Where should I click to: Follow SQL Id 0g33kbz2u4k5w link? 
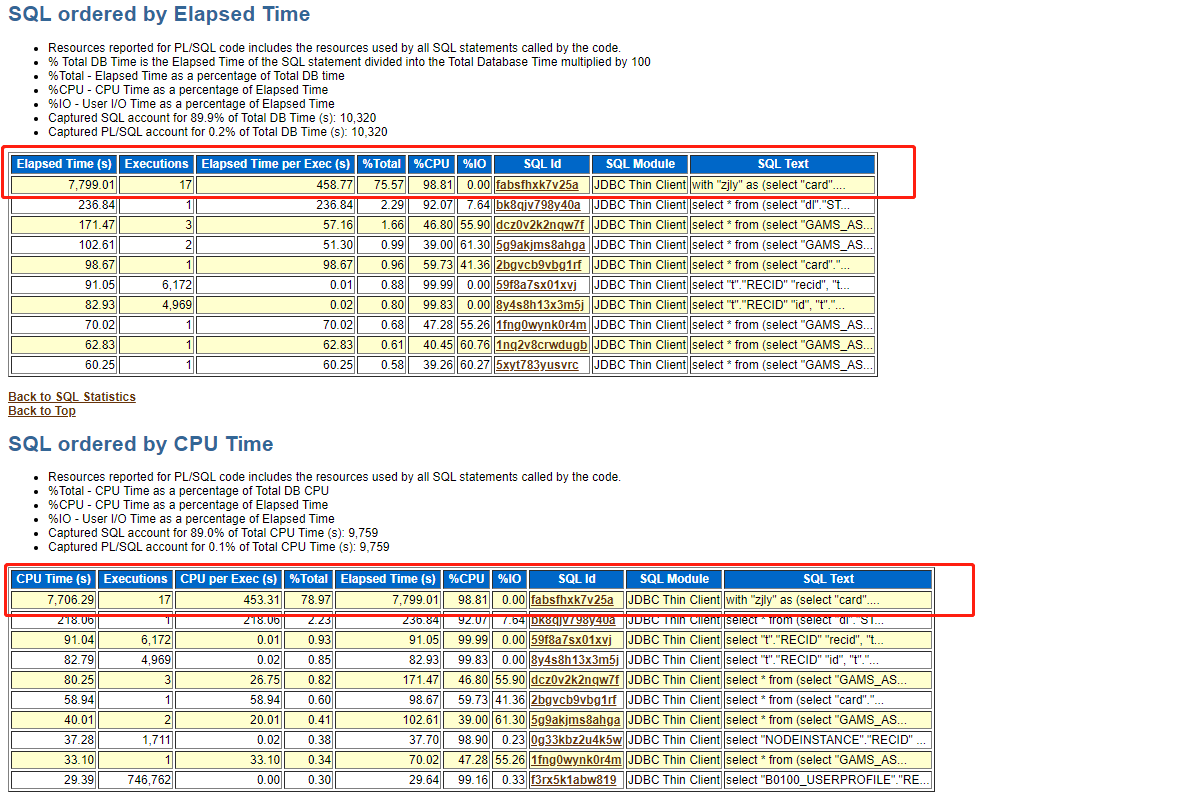[x=576, y=740]
